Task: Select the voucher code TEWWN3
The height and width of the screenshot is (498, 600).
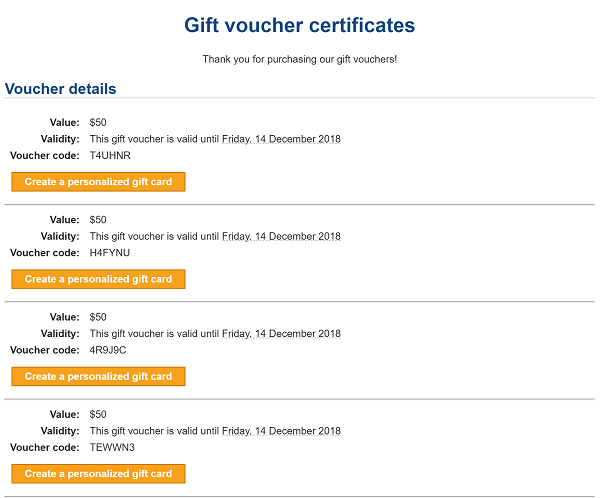Action: (x=111, y=447)
